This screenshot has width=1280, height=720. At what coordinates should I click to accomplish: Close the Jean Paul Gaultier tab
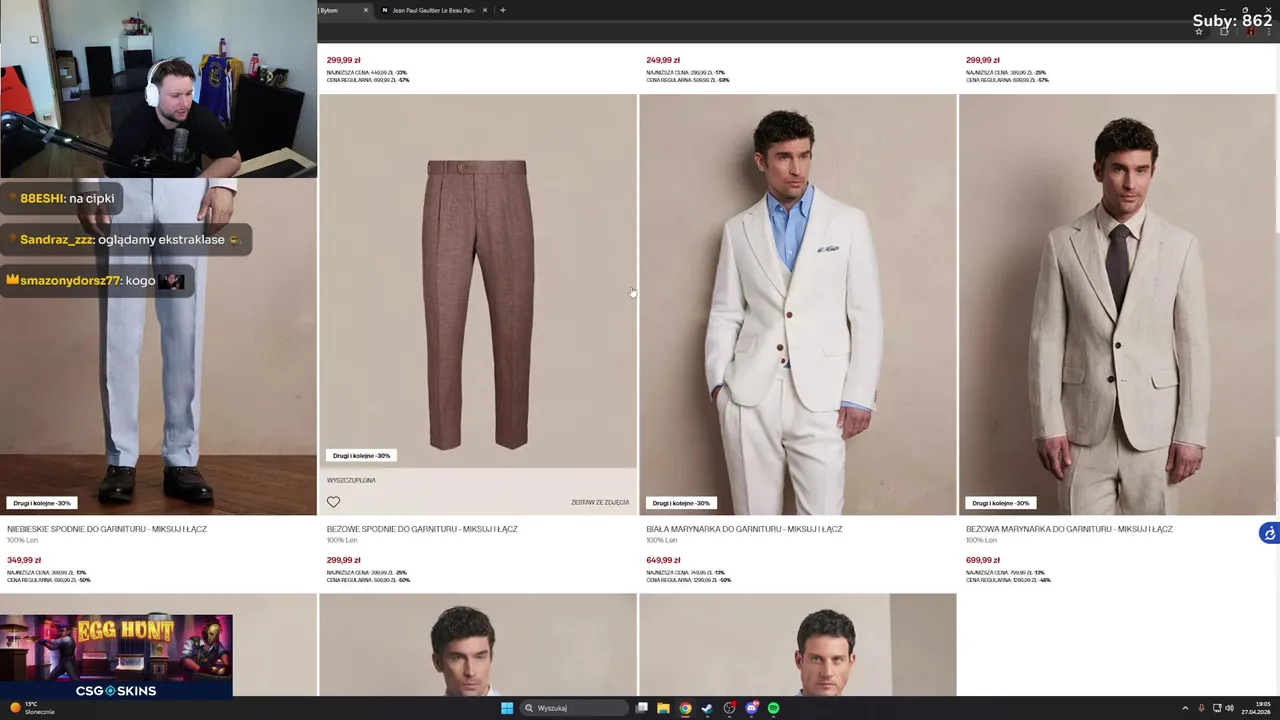click(485, 10)
